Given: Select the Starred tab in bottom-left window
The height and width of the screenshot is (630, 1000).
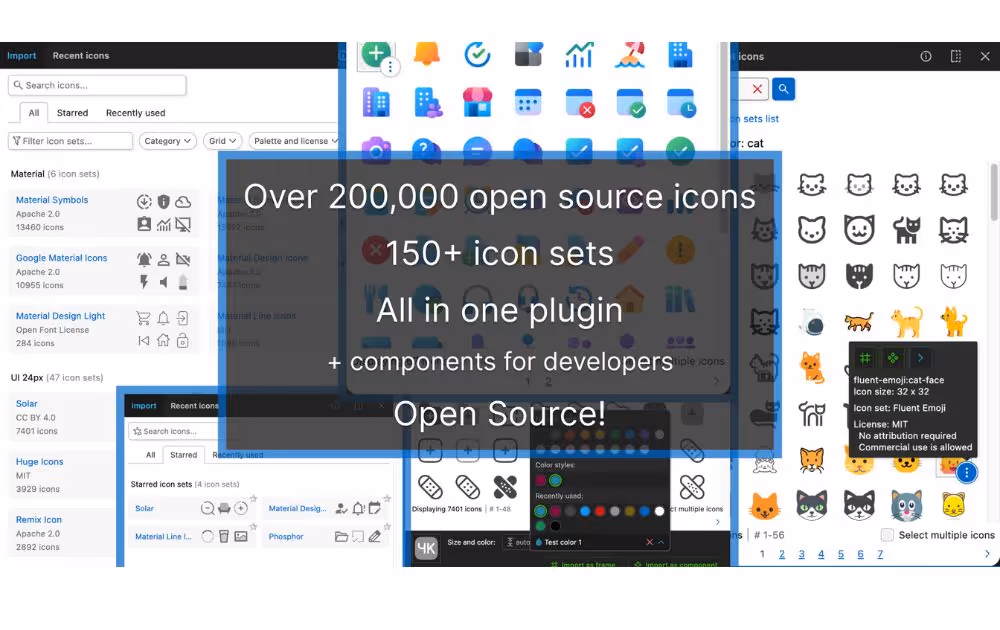Looking at the screenshot, I should [184, 455].
